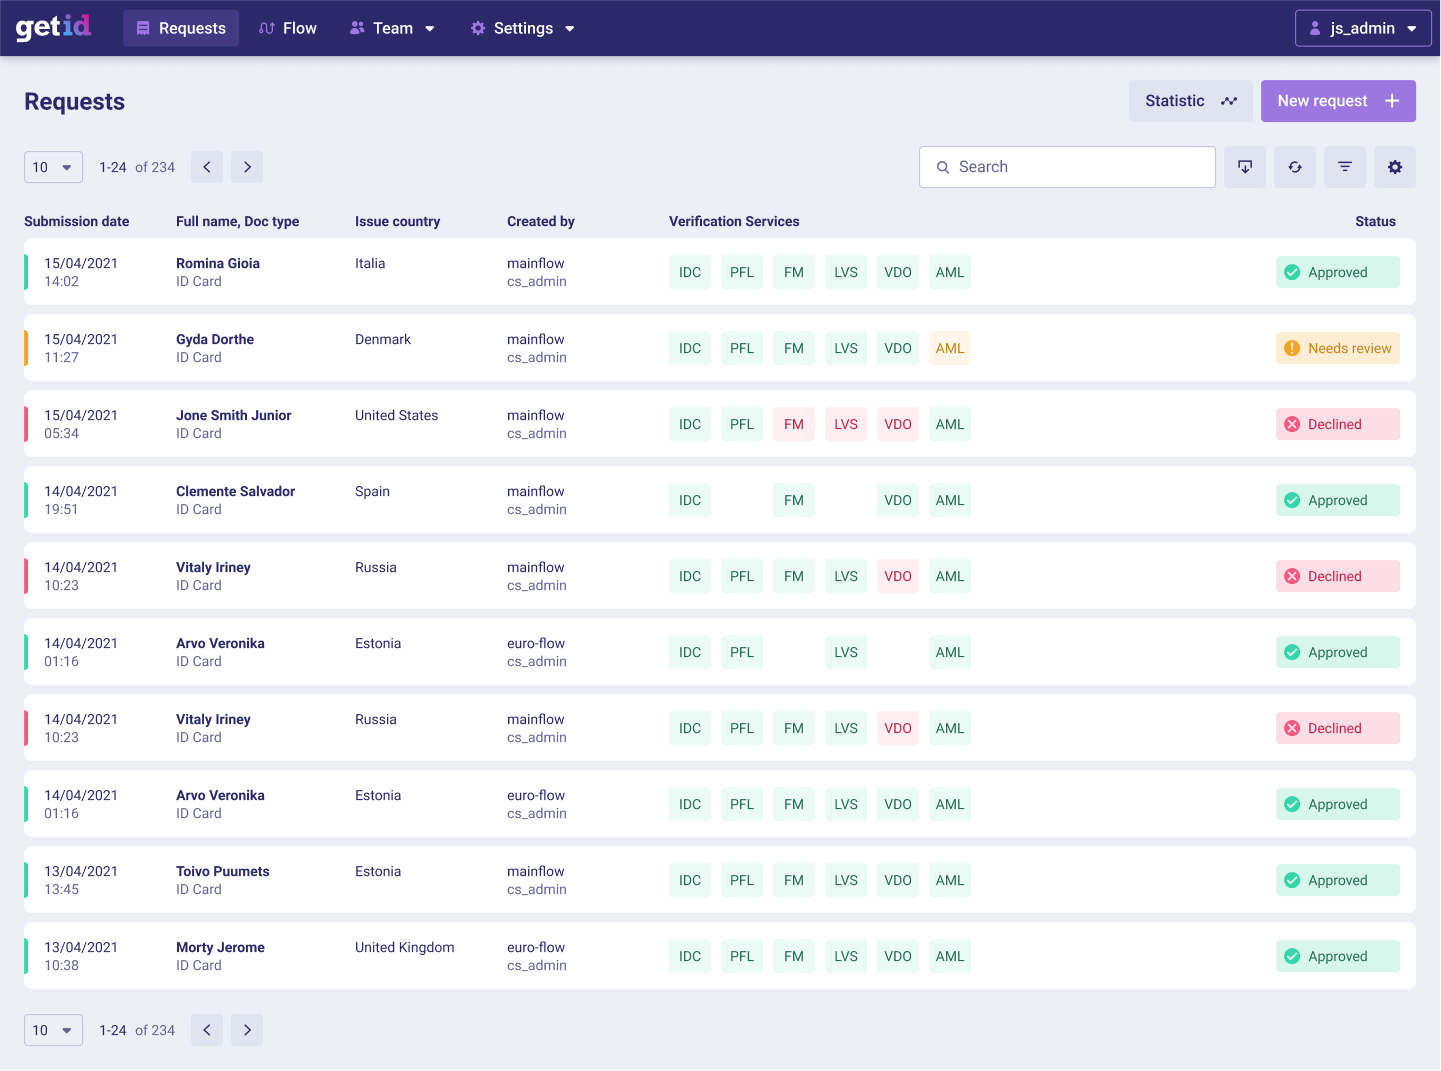Expand the Settings menu

tap(522, 28)
